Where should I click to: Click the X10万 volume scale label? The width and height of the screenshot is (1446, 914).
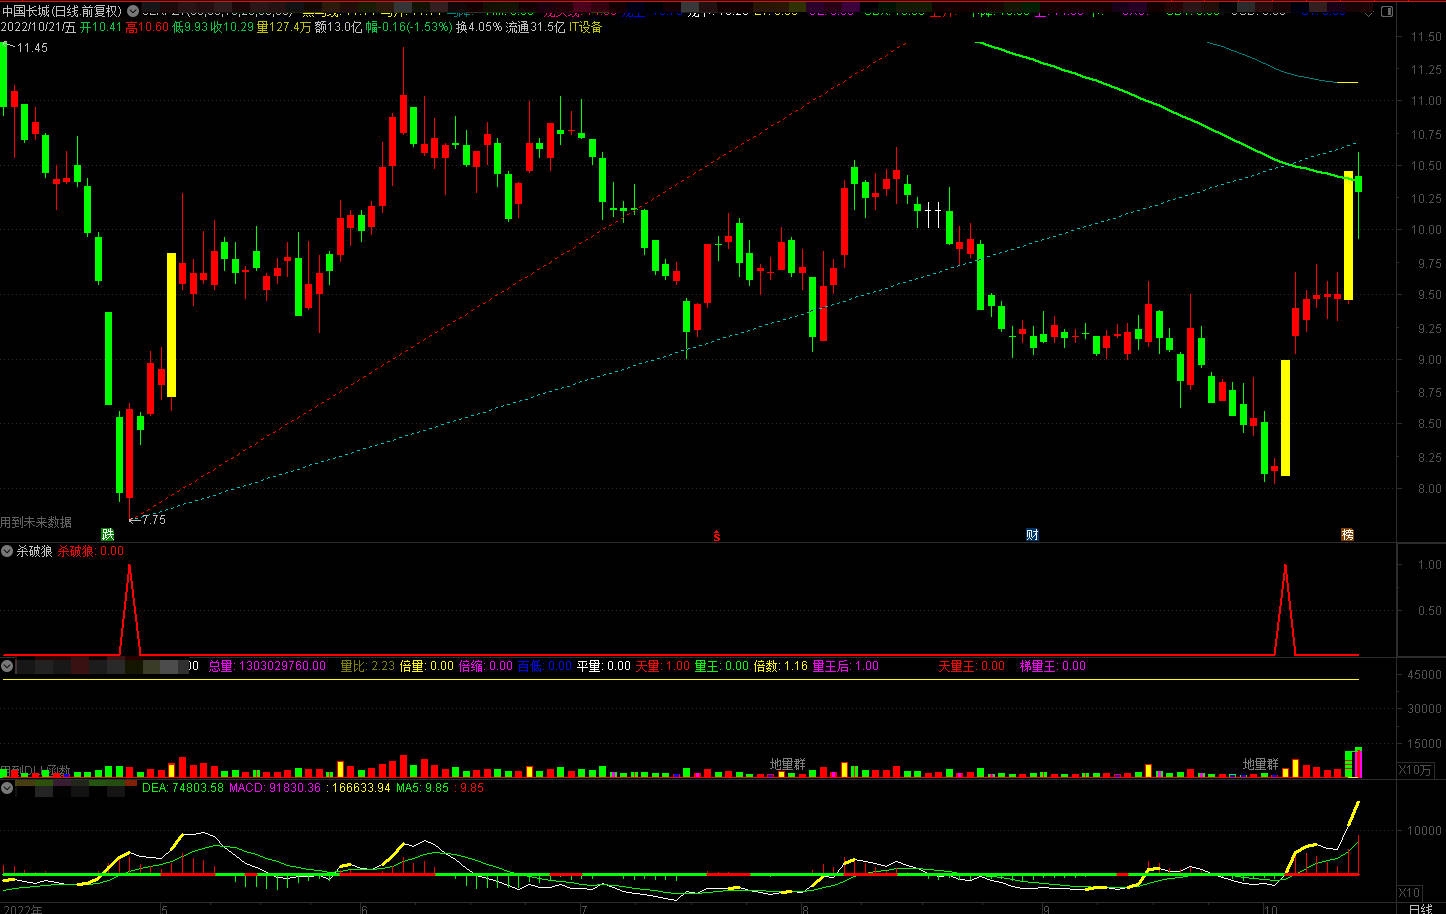coord(1415,770)
